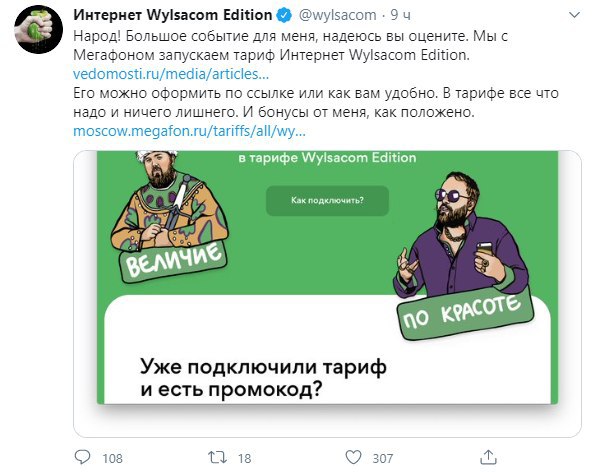Click the blue verified badge
The image size is (595, 475).
click(x=285, y=15)
